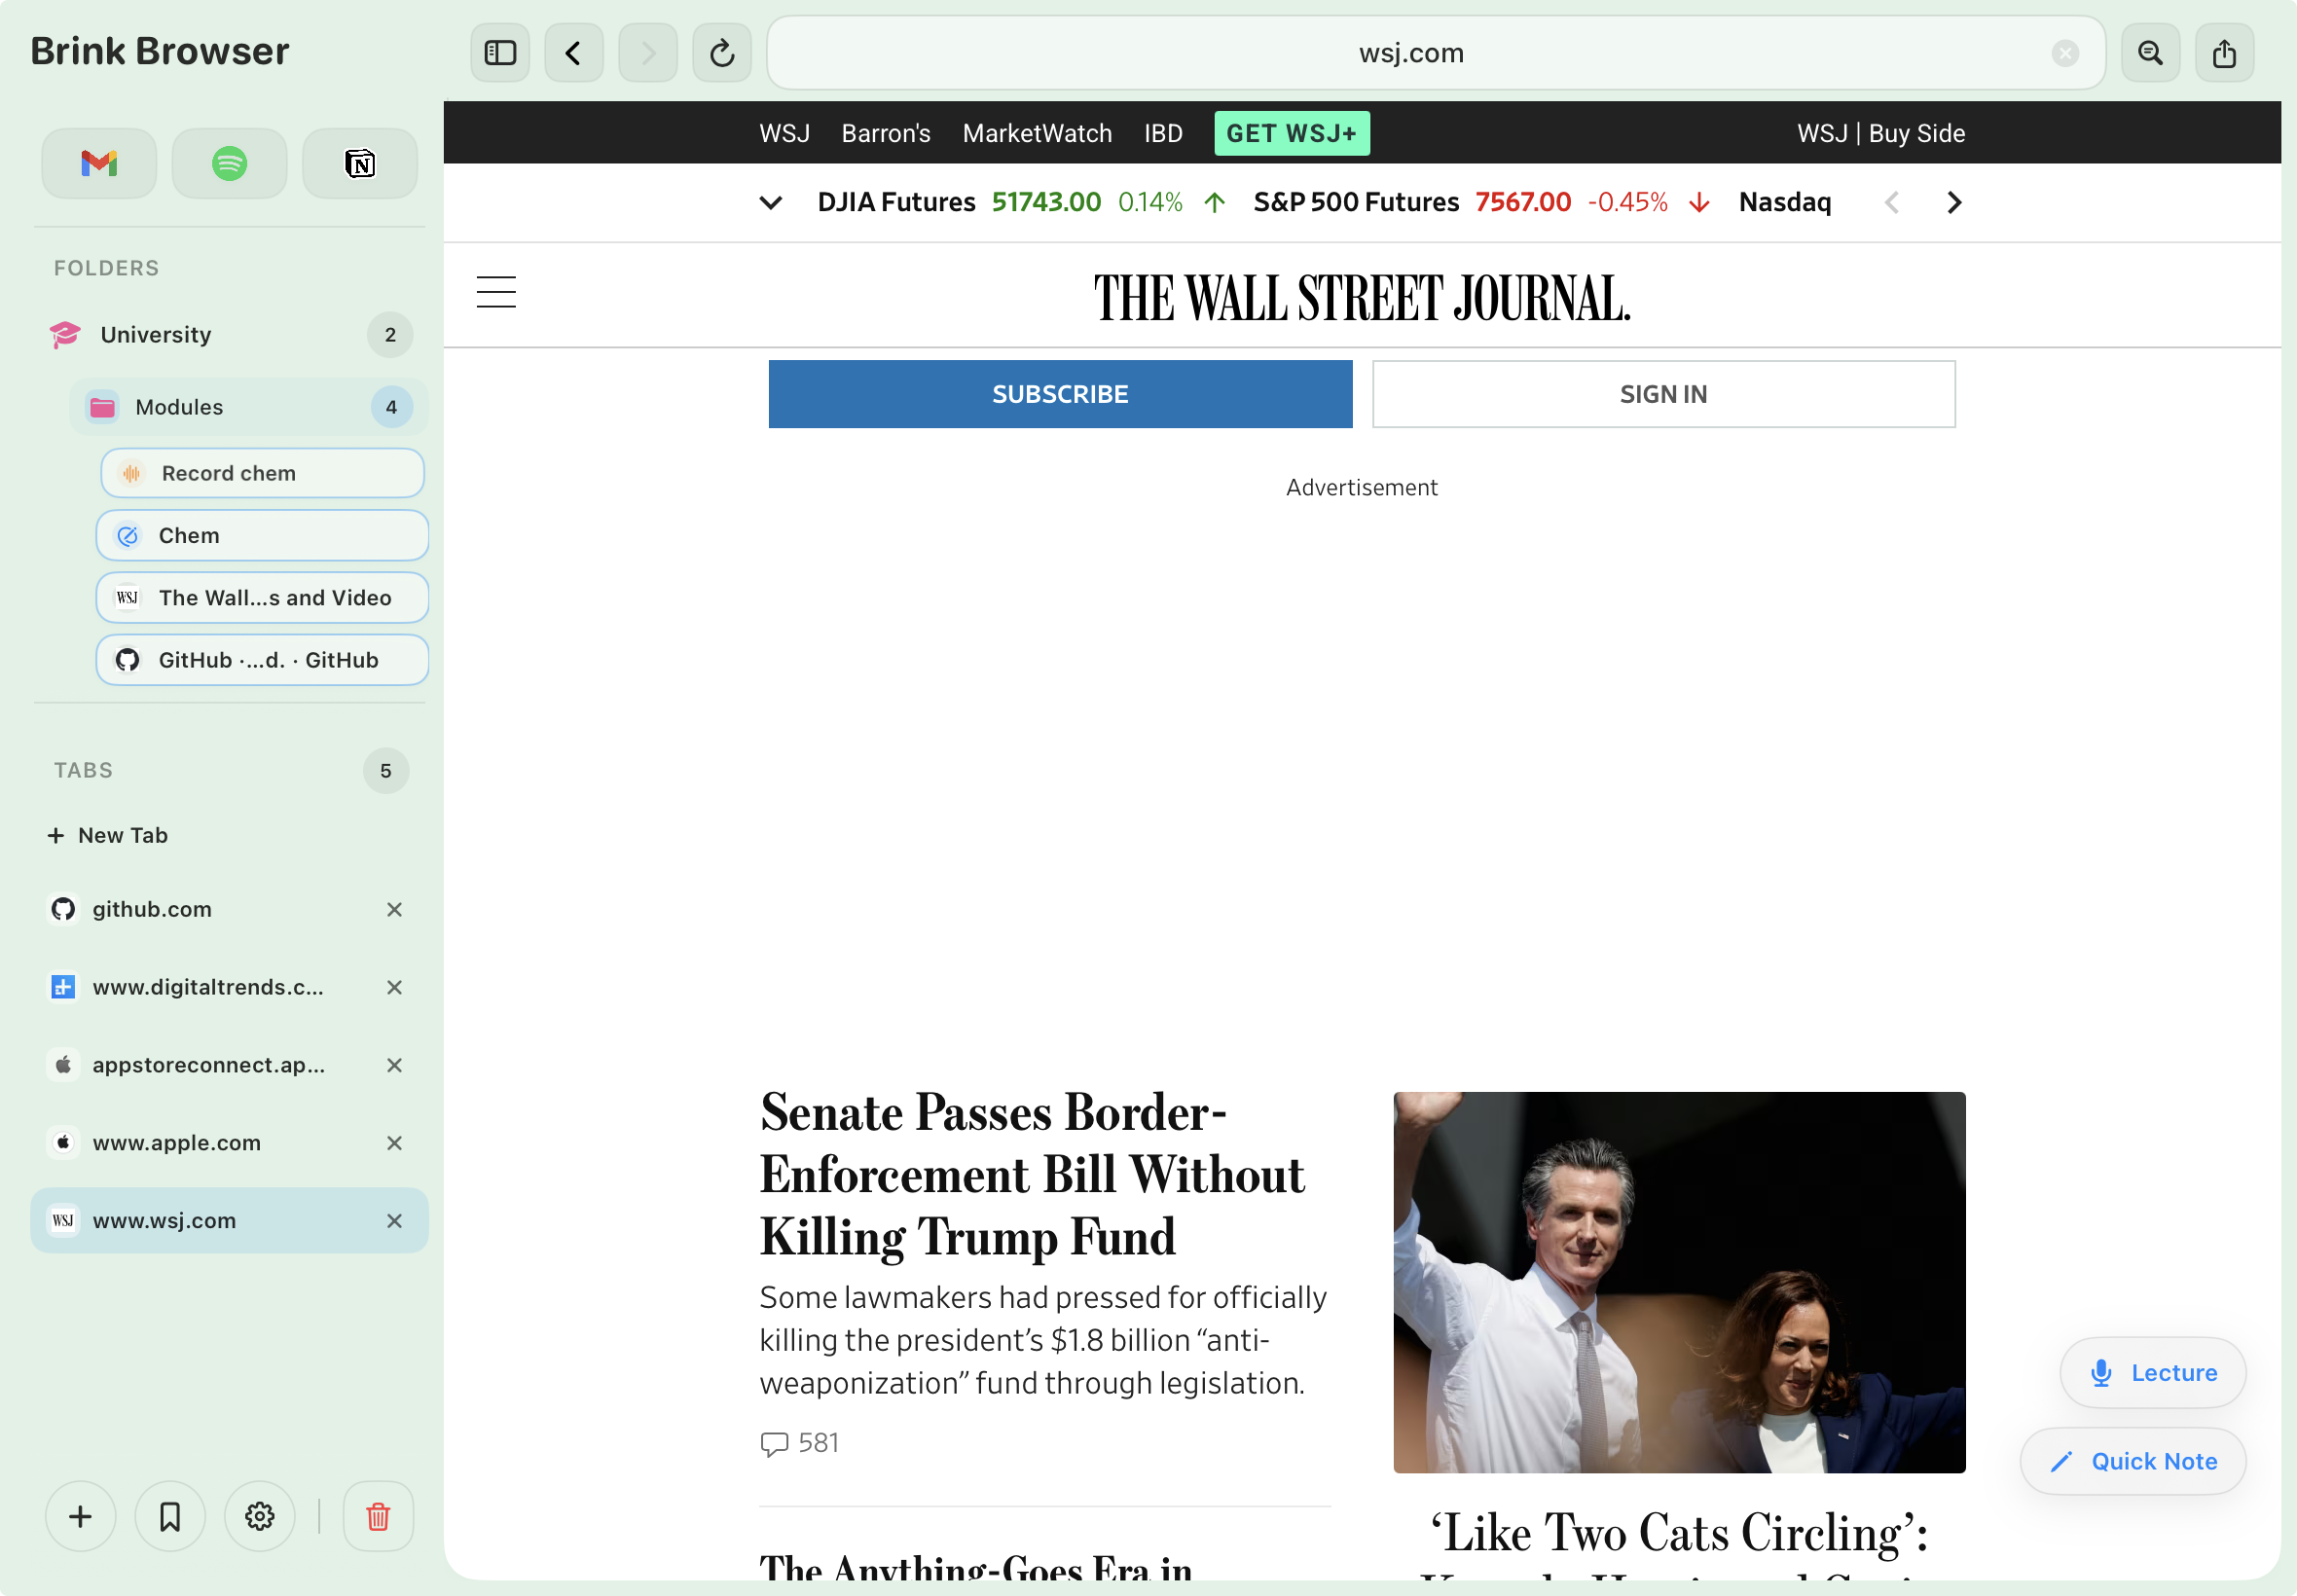Open the Spotify pinned shortcut
This screenshot has width=2297, height=1596.
click(x=229, y=163)
